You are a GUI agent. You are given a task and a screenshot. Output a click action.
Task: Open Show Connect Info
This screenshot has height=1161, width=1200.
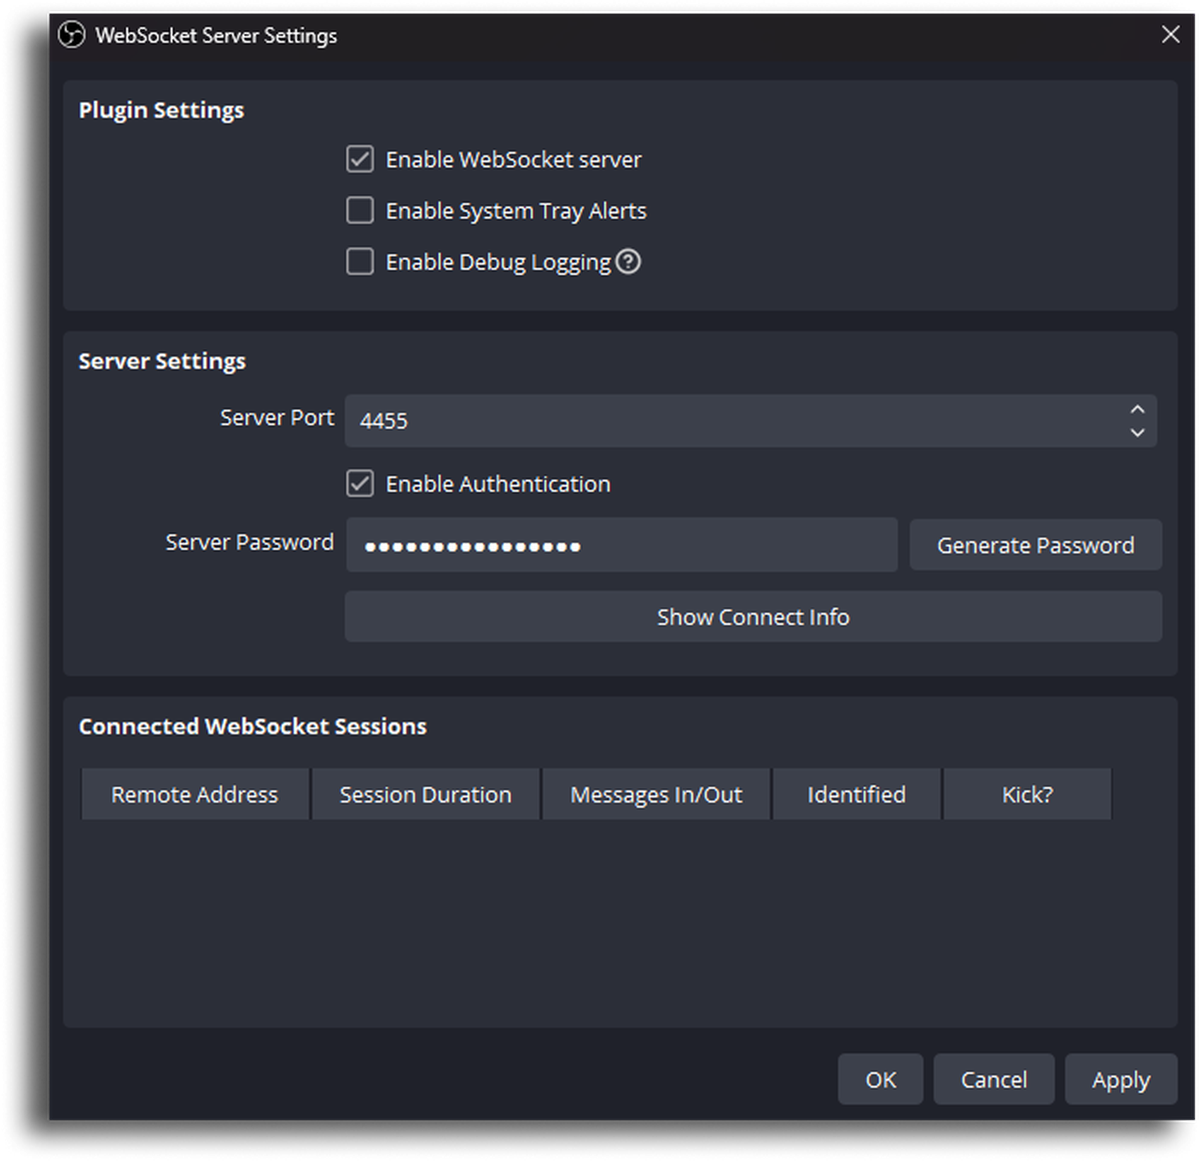753,617
